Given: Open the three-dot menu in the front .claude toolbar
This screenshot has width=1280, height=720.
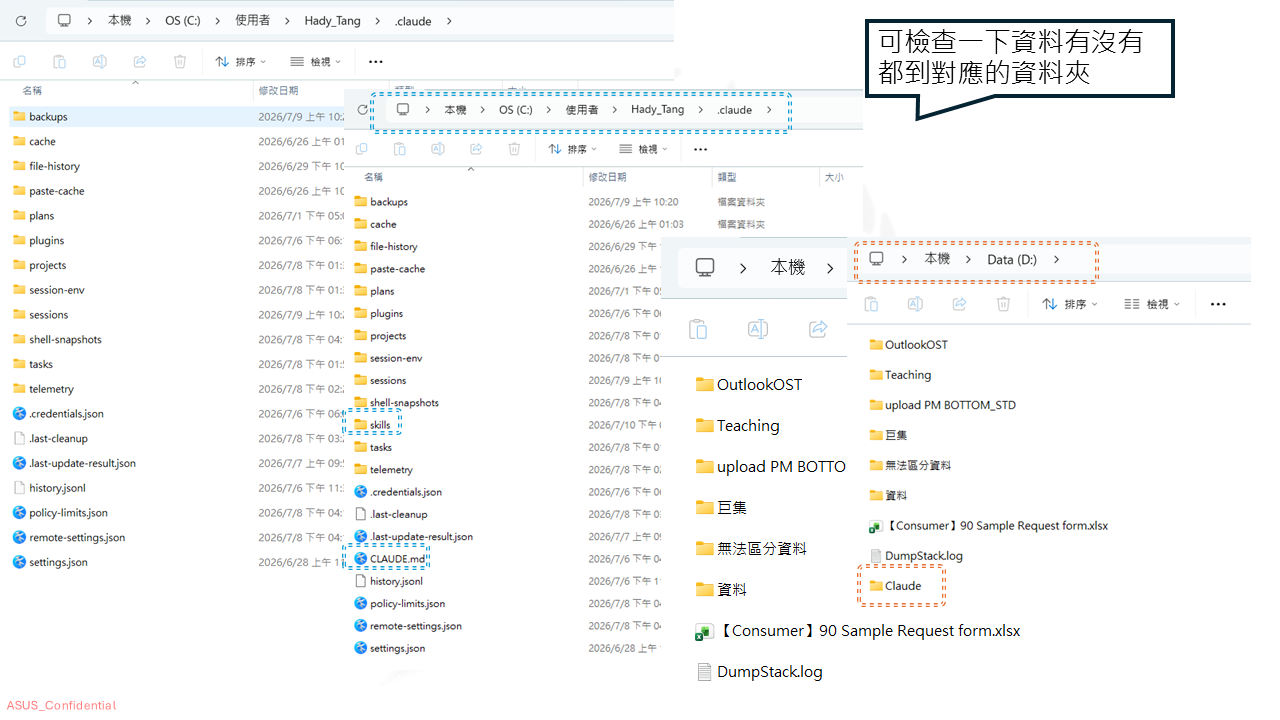Looking at the screenshot, I should [x=700, y=149].
